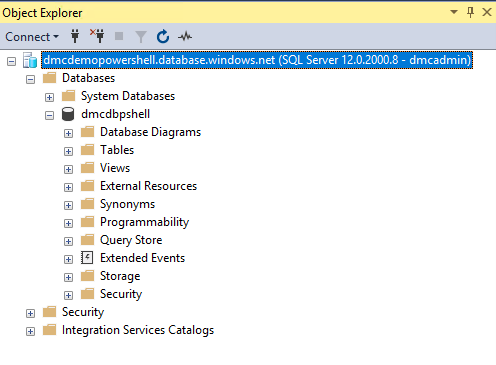The width and height of the screenshot is (496, 365).
Task: Select the server node dmcdemopowershell.database.windows.net
Action: 257,60
